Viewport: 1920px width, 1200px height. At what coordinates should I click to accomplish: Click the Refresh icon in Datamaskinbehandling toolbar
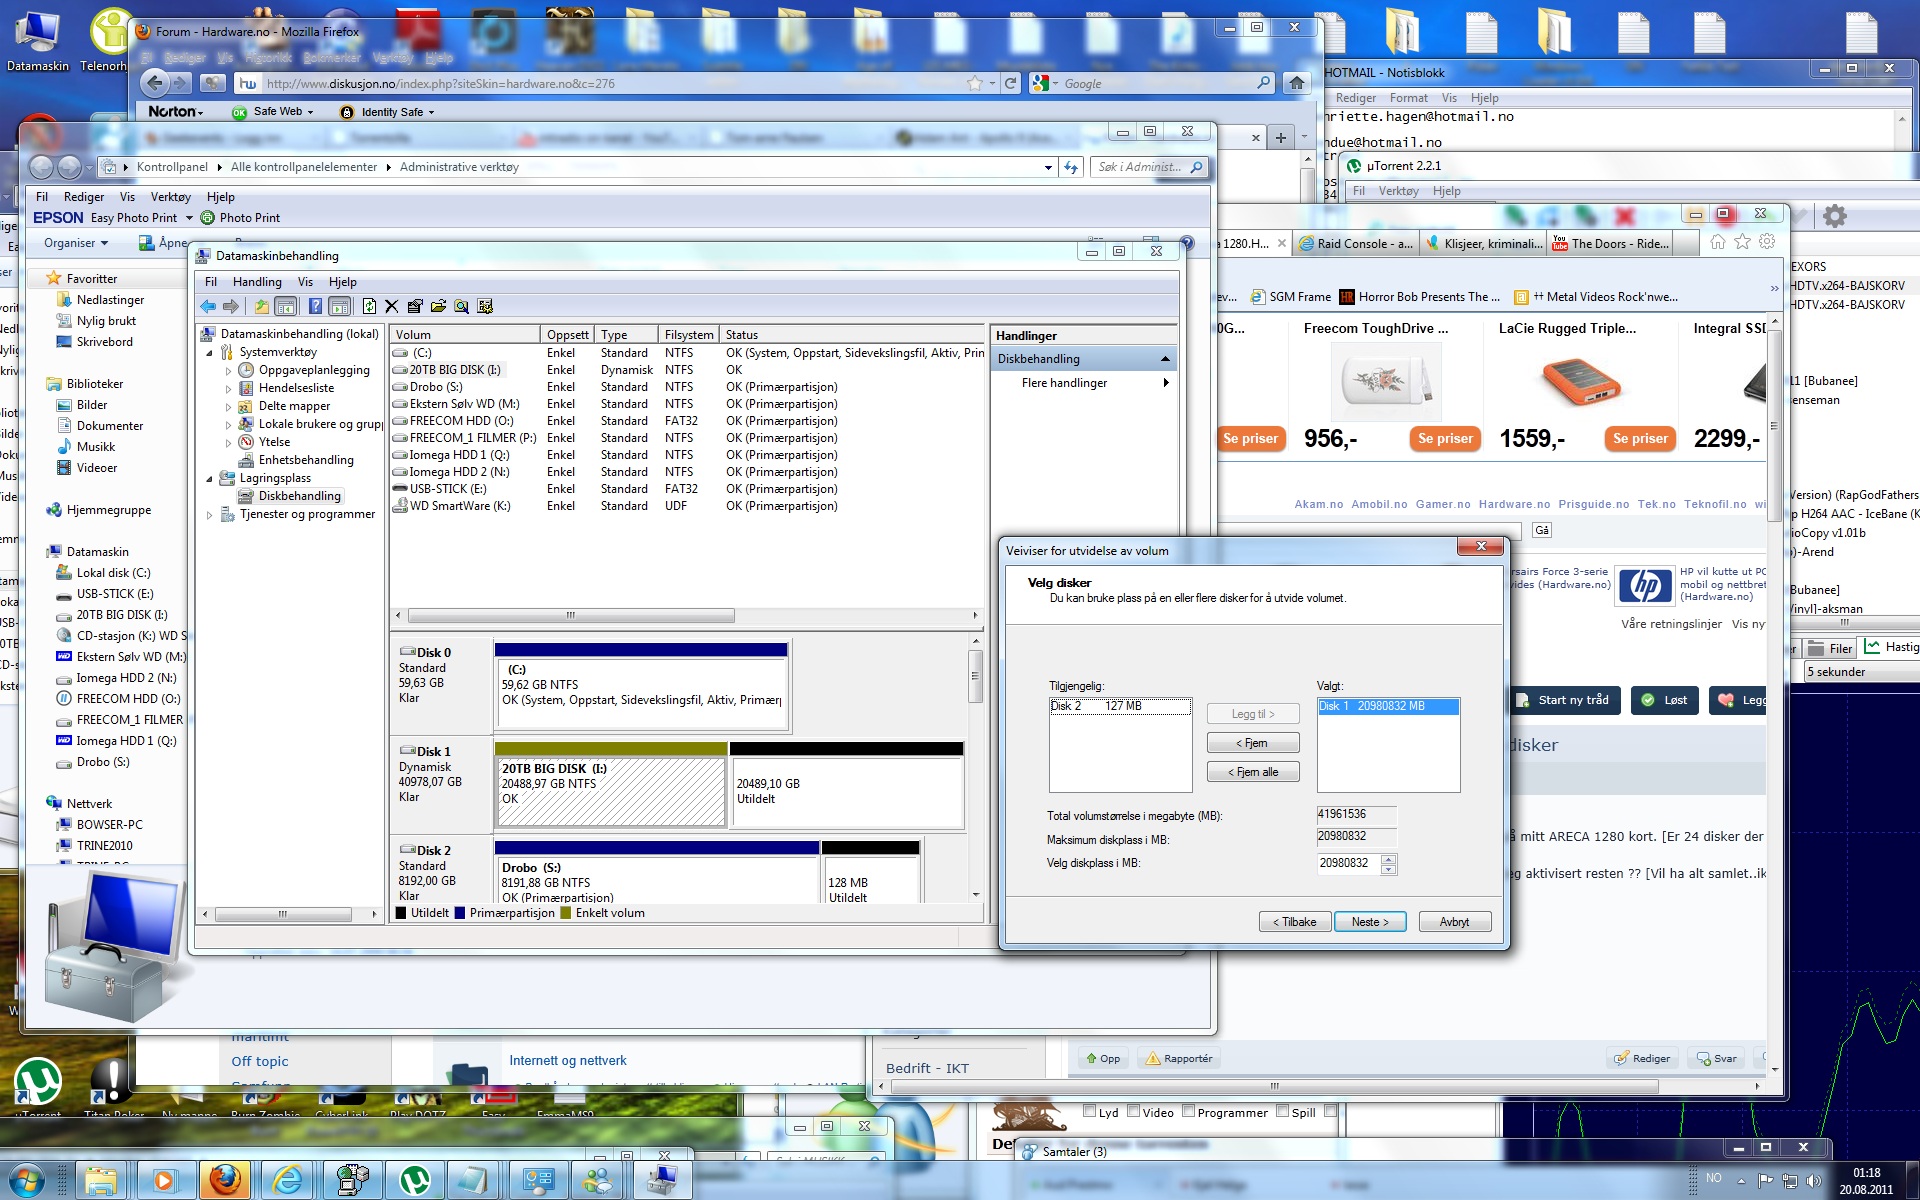point(369,307)
